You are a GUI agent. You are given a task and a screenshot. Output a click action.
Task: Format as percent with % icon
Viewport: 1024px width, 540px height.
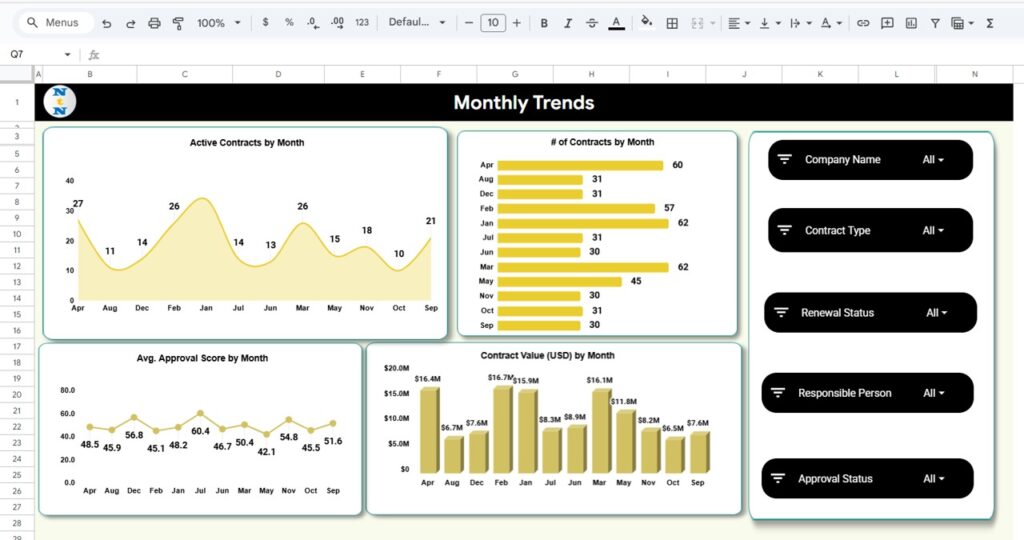289,22
